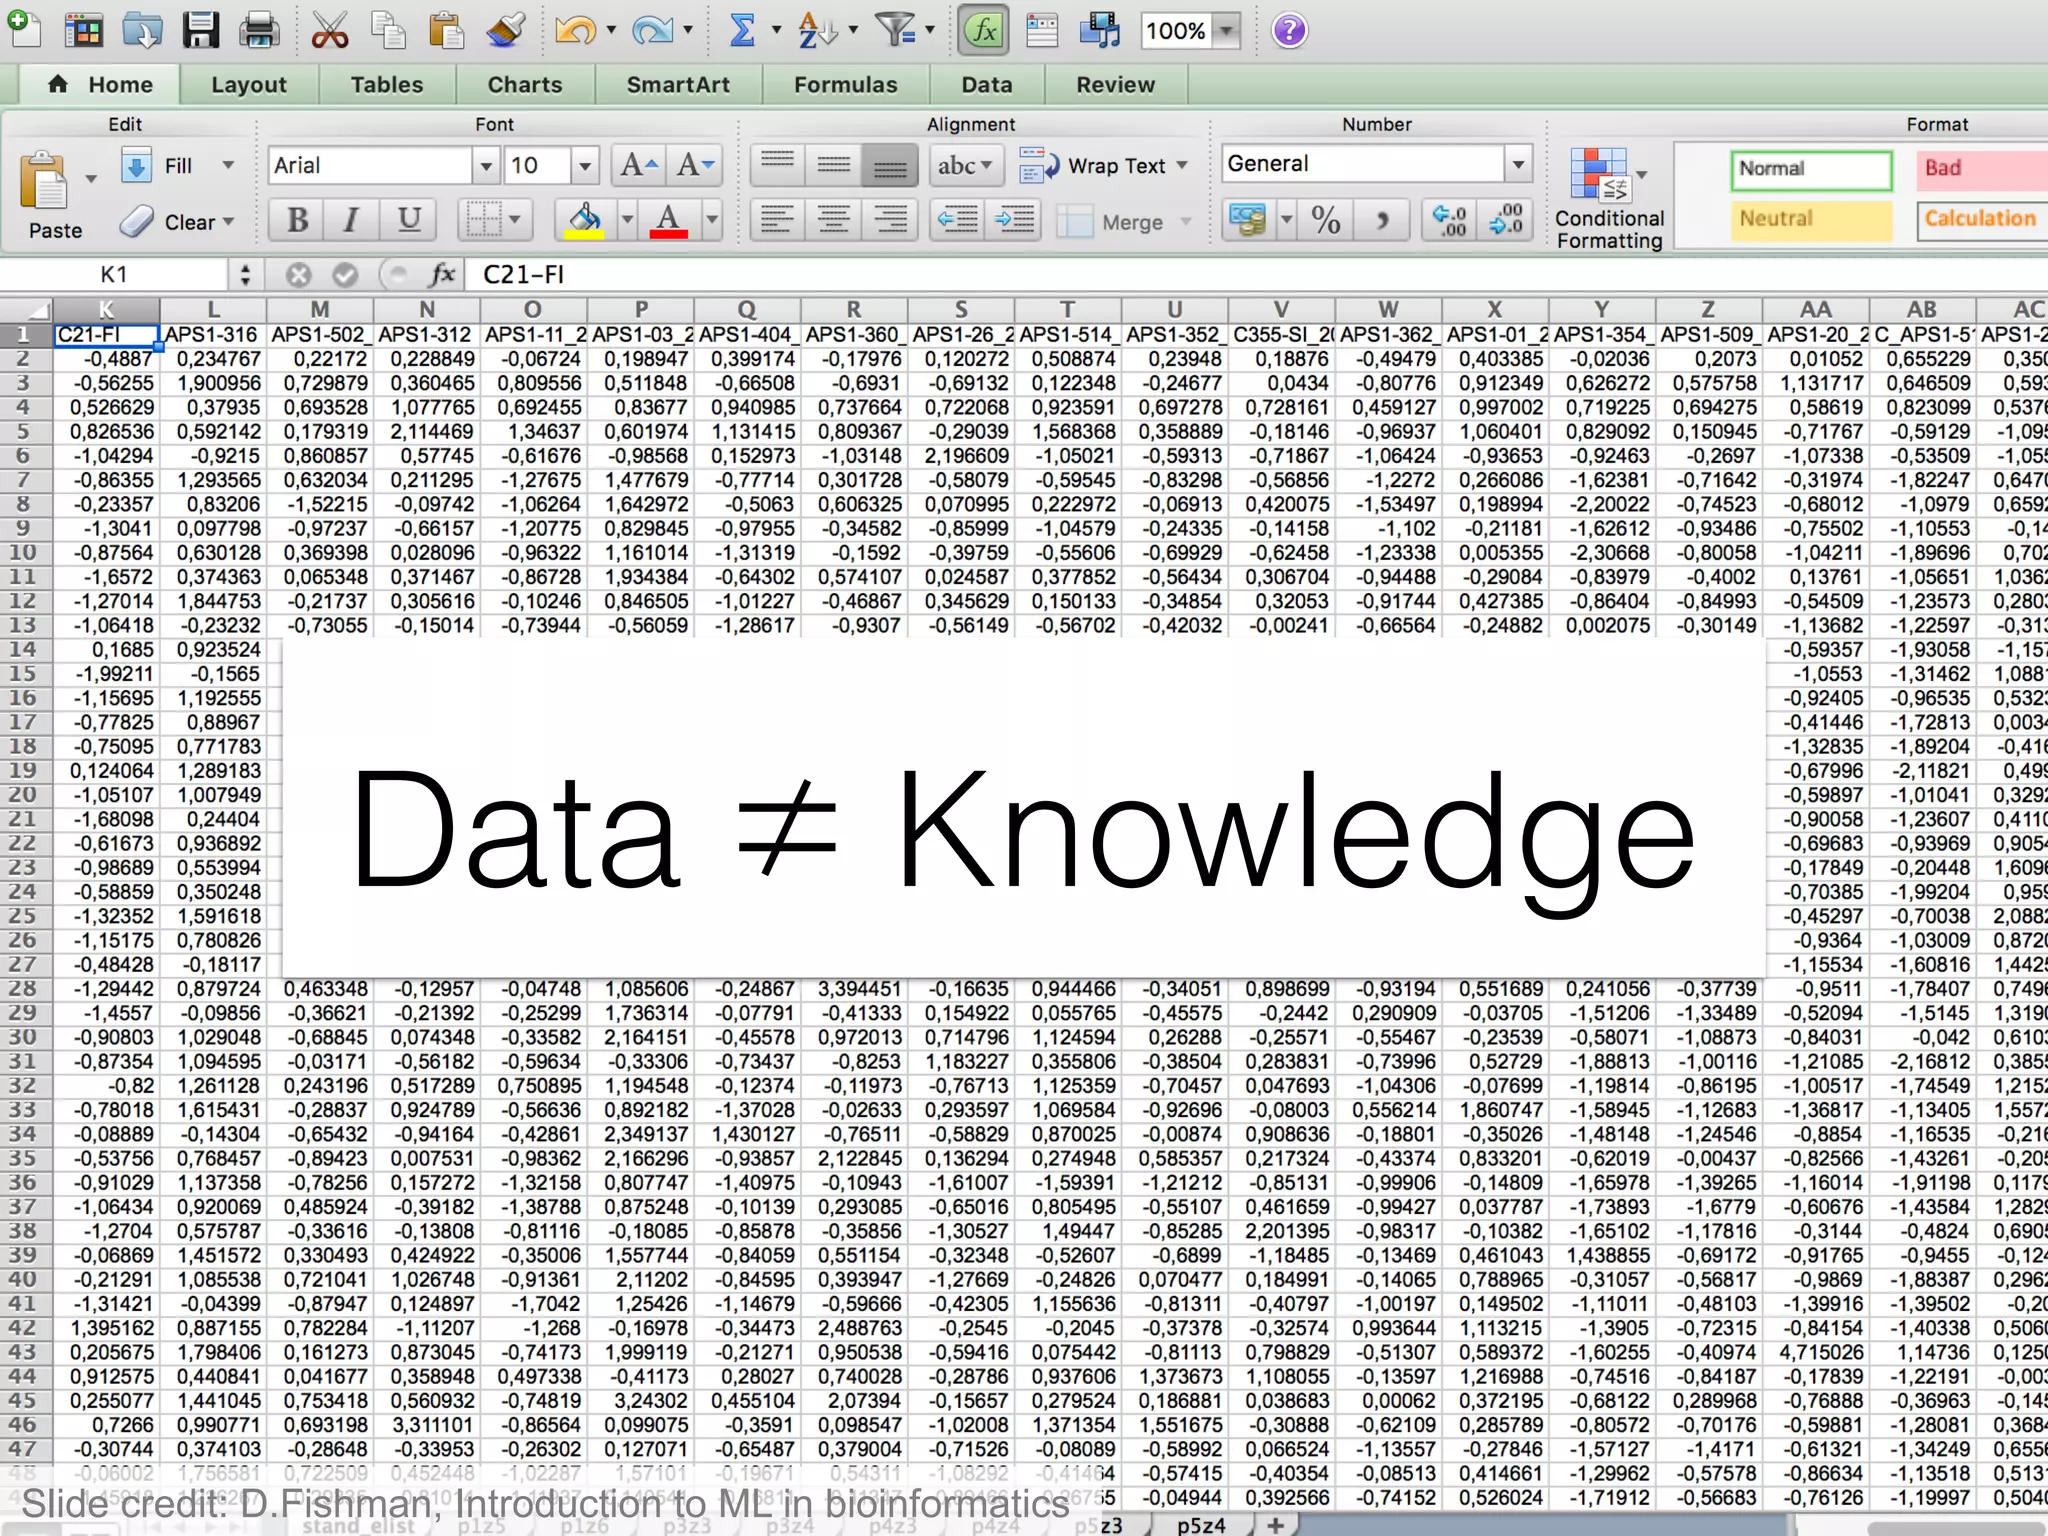Open the Help question mark icon
Image resolution: width=2048 pixels, height=1536 pixels.
click(1289, 31)
